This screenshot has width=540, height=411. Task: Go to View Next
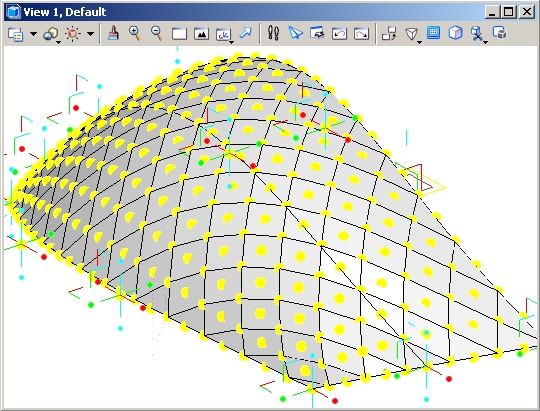[x=361, y=34]
